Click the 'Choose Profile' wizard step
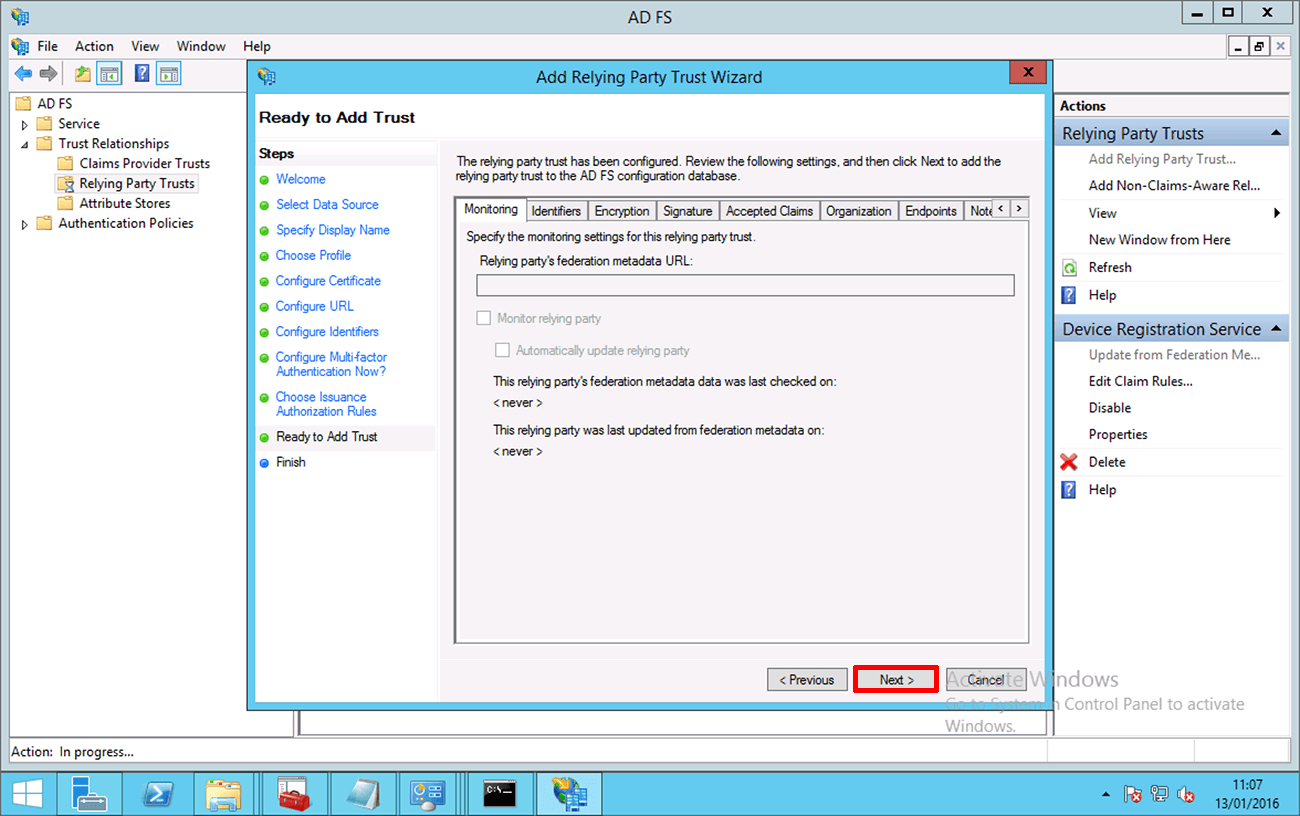Viewport: 1300px width, 816px height. point(313,256)
